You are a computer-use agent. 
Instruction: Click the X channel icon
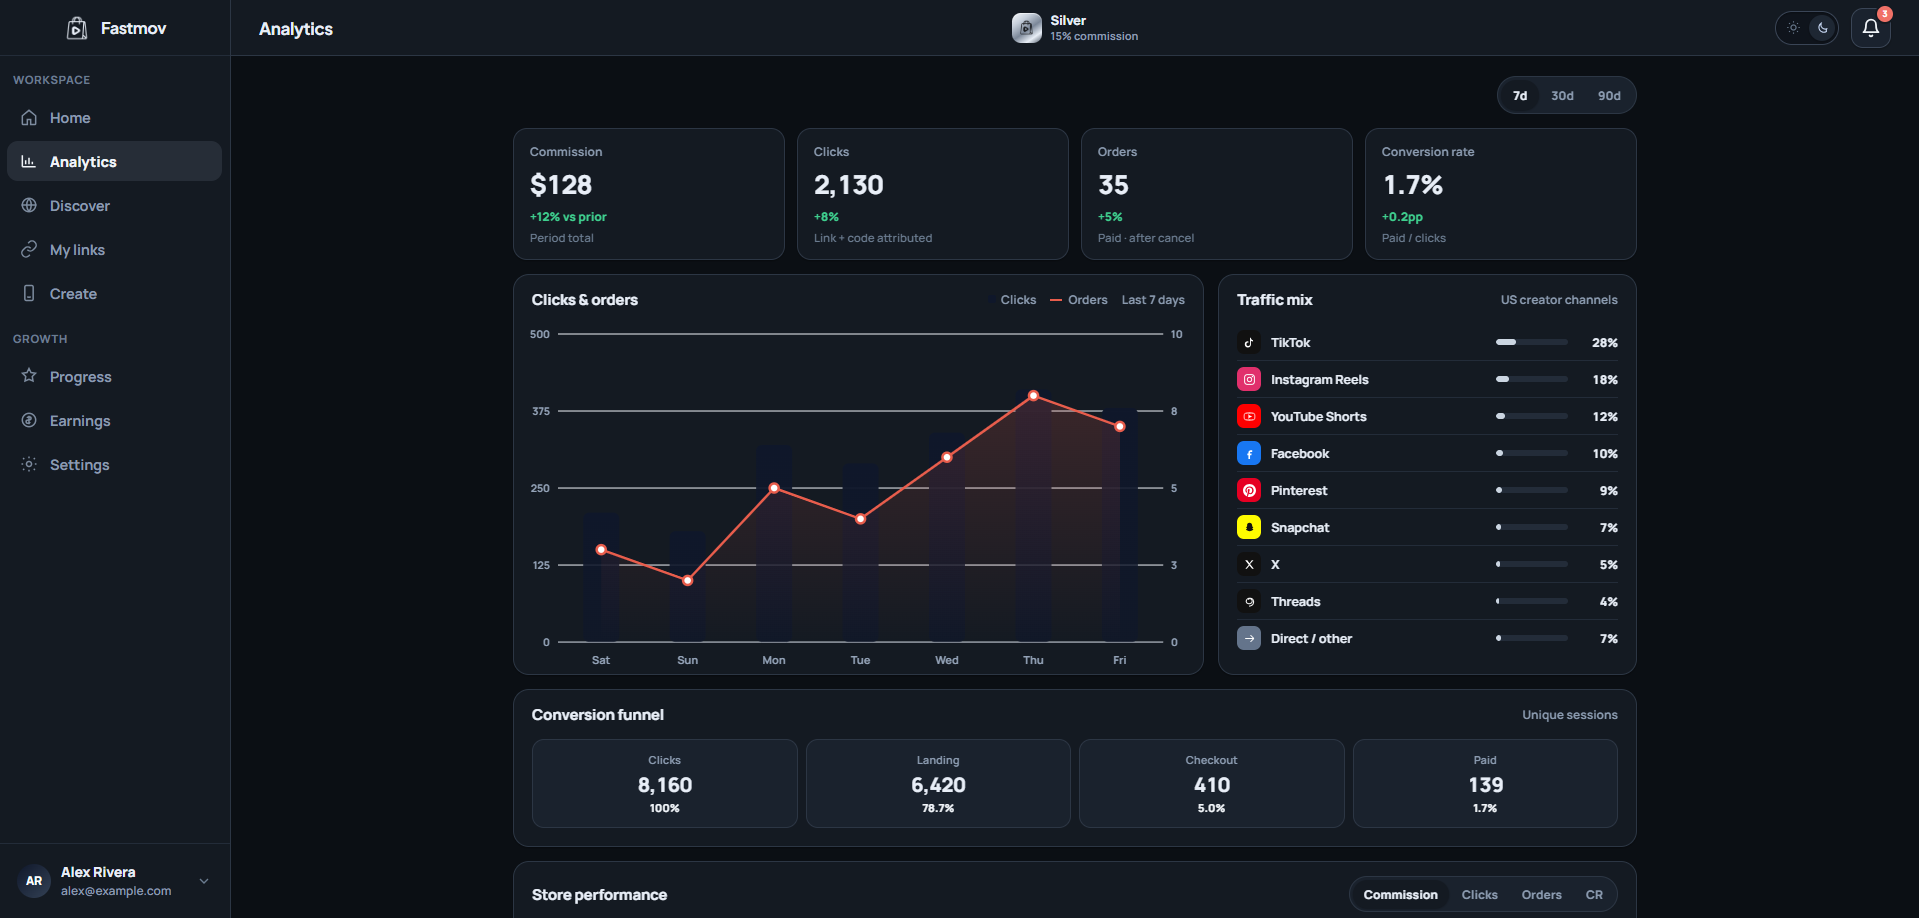1249,564
